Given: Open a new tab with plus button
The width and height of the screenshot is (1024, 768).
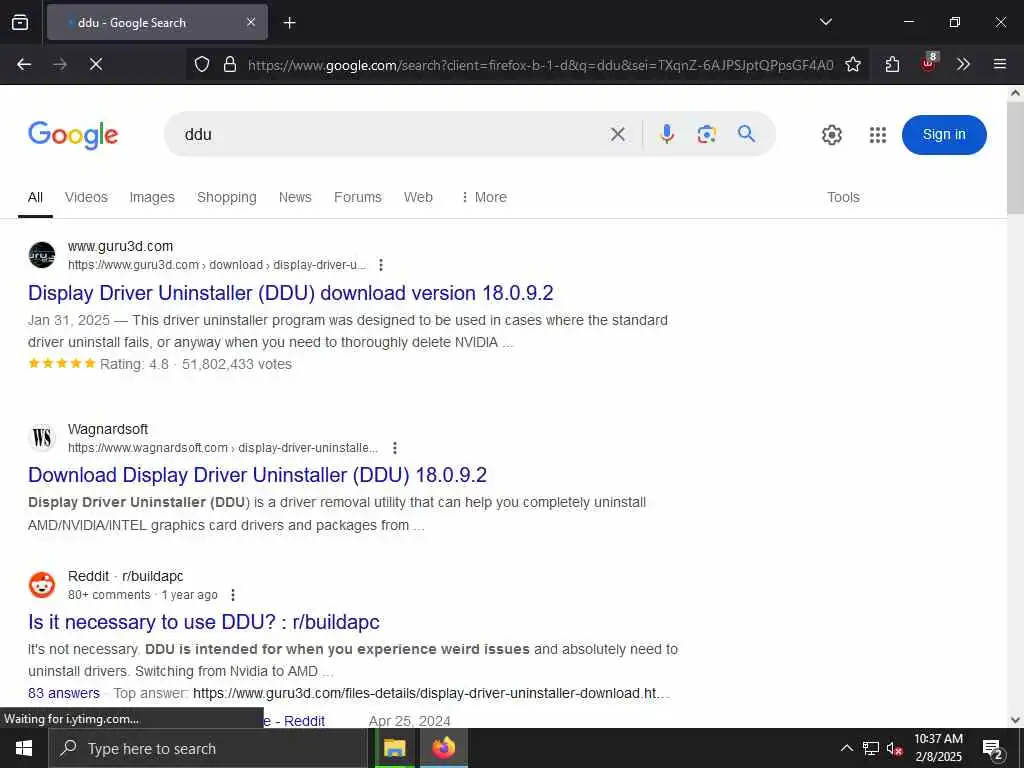Looking at the screenshot, I should pyautogui.click(x=289, y=23).
